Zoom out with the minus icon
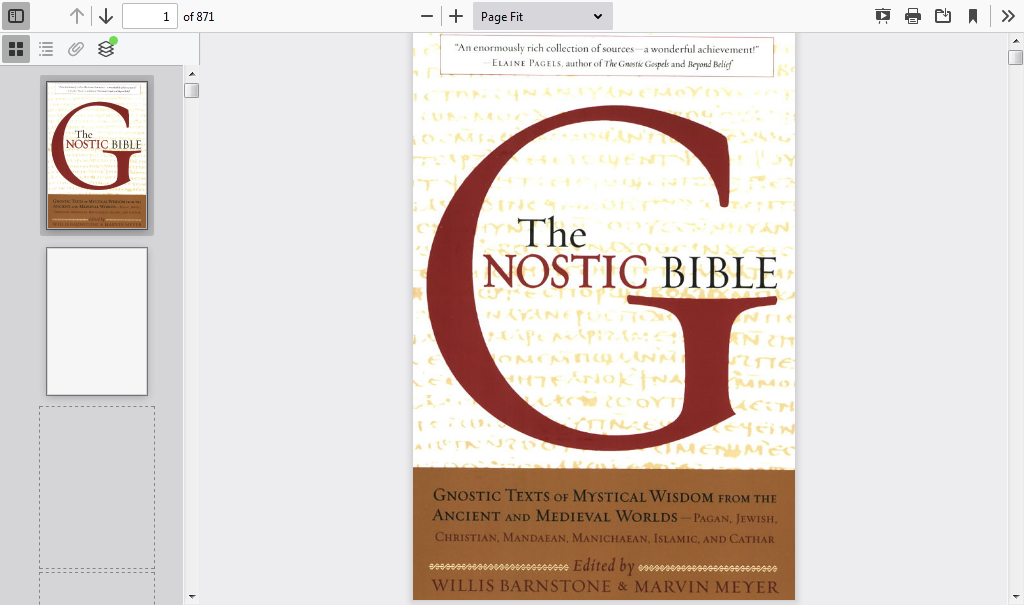 (427, 16)
